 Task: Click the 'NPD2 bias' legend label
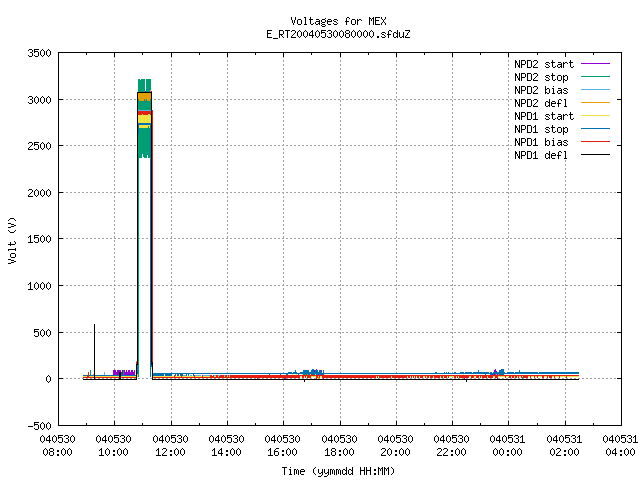[x=541, y=90]
